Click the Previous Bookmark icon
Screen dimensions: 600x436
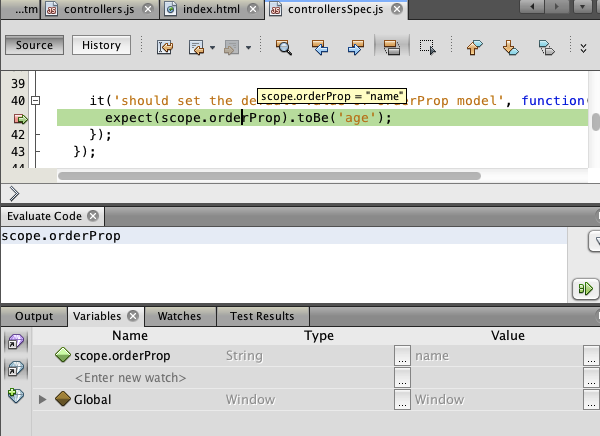coord(474,46)
